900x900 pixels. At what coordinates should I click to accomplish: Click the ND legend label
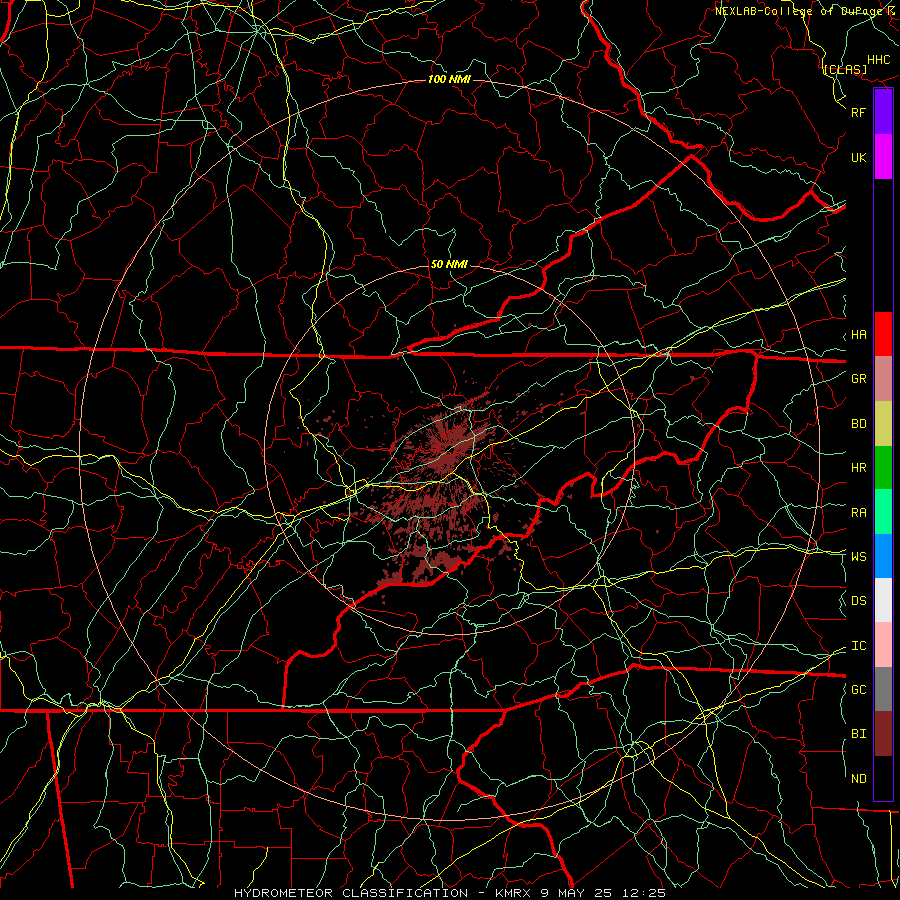858,779
